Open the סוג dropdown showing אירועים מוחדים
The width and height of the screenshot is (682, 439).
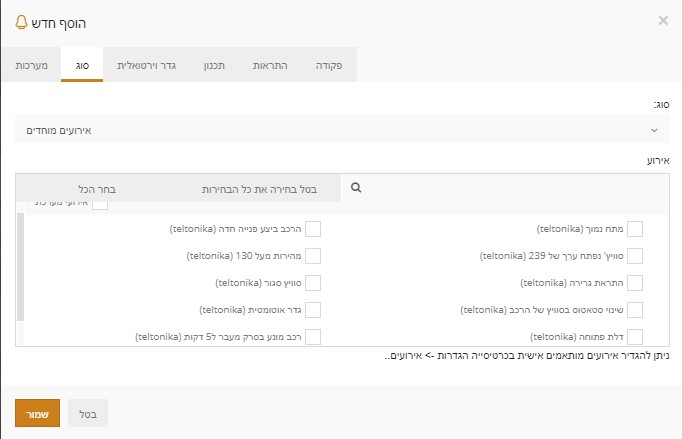340,129
